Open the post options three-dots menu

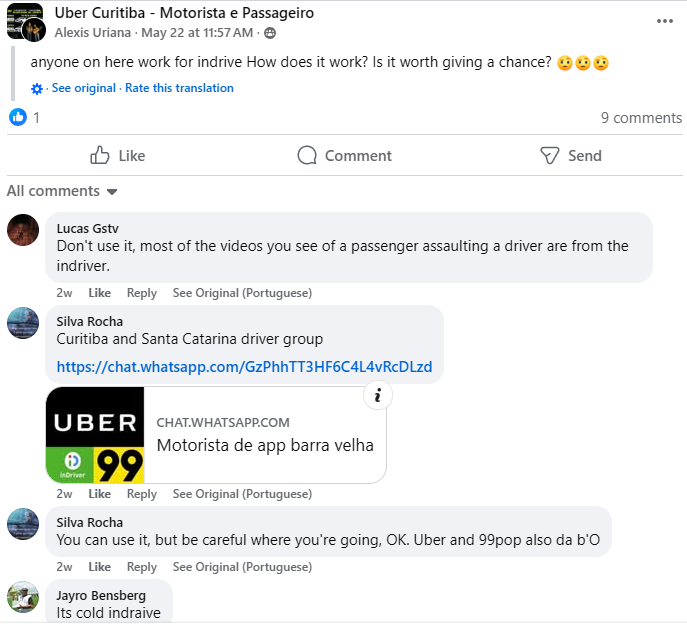(665, 20)
